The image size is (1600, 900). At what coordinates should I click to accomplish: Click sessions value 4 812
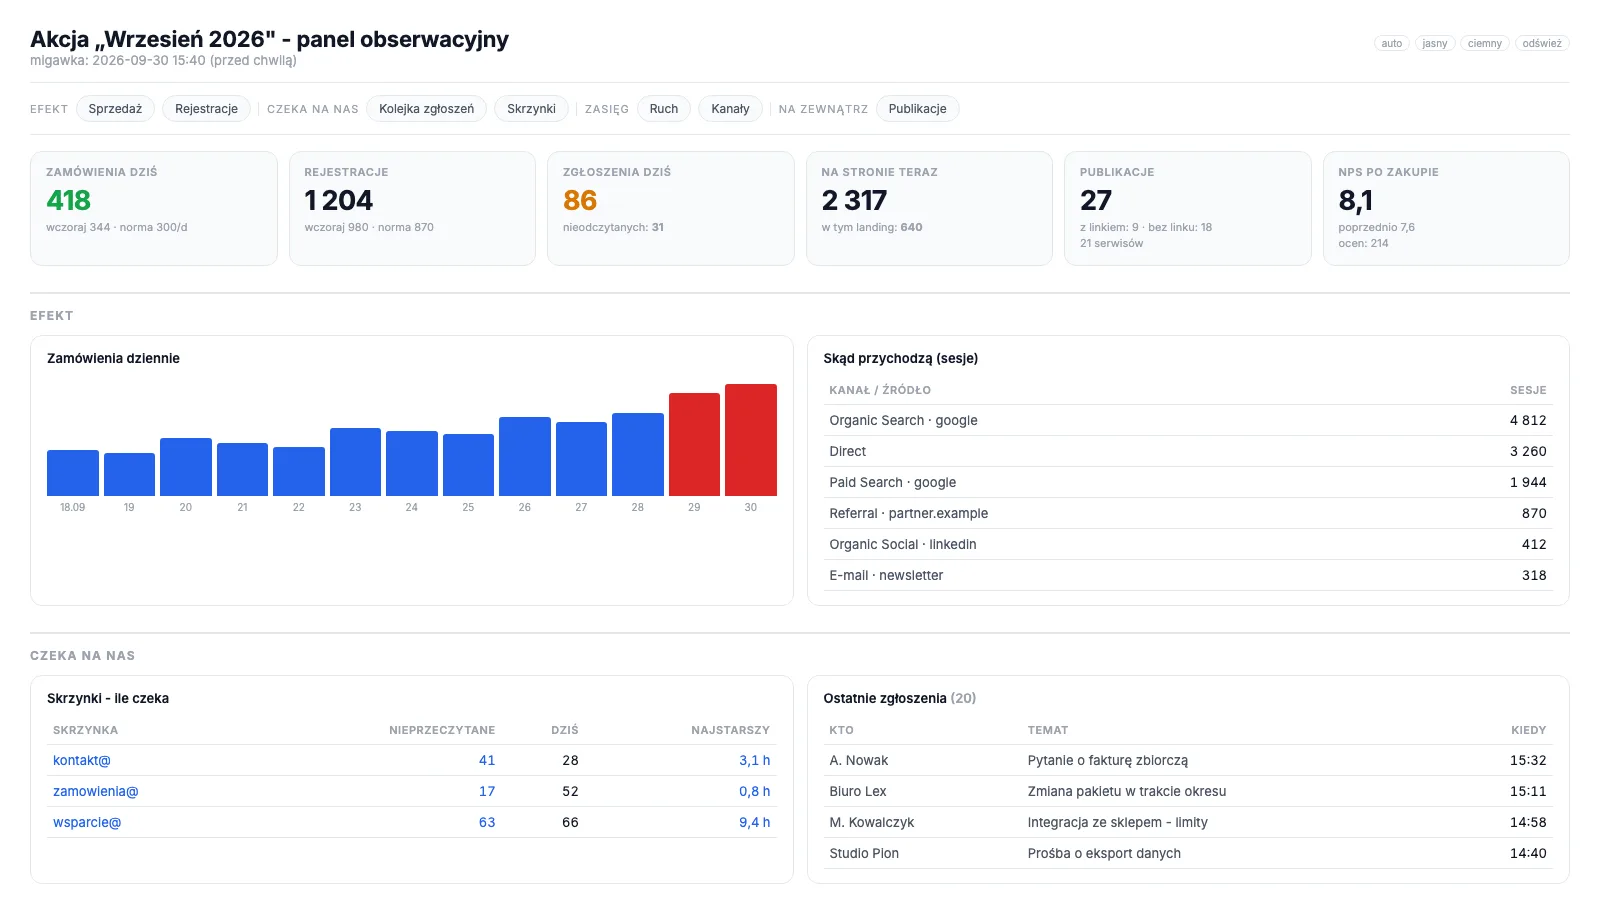click(1528, 420)
